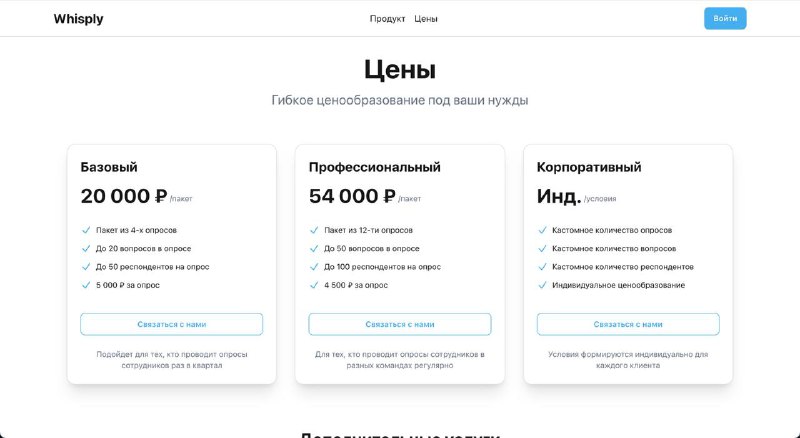Click checkmark beside Индивидуальное ценообразование

[542, 285]
